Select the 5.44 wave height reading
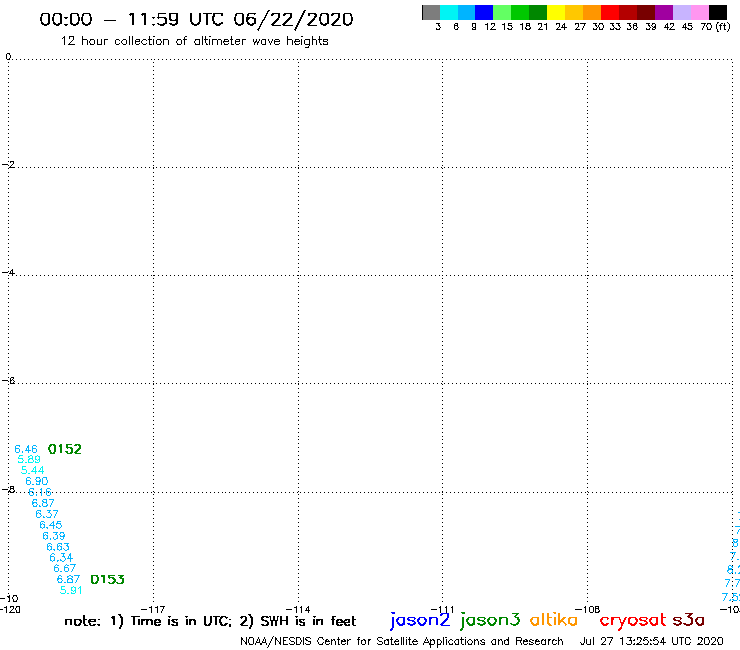Viewport: 740px width, 650px height. click(x=33, y=470)
